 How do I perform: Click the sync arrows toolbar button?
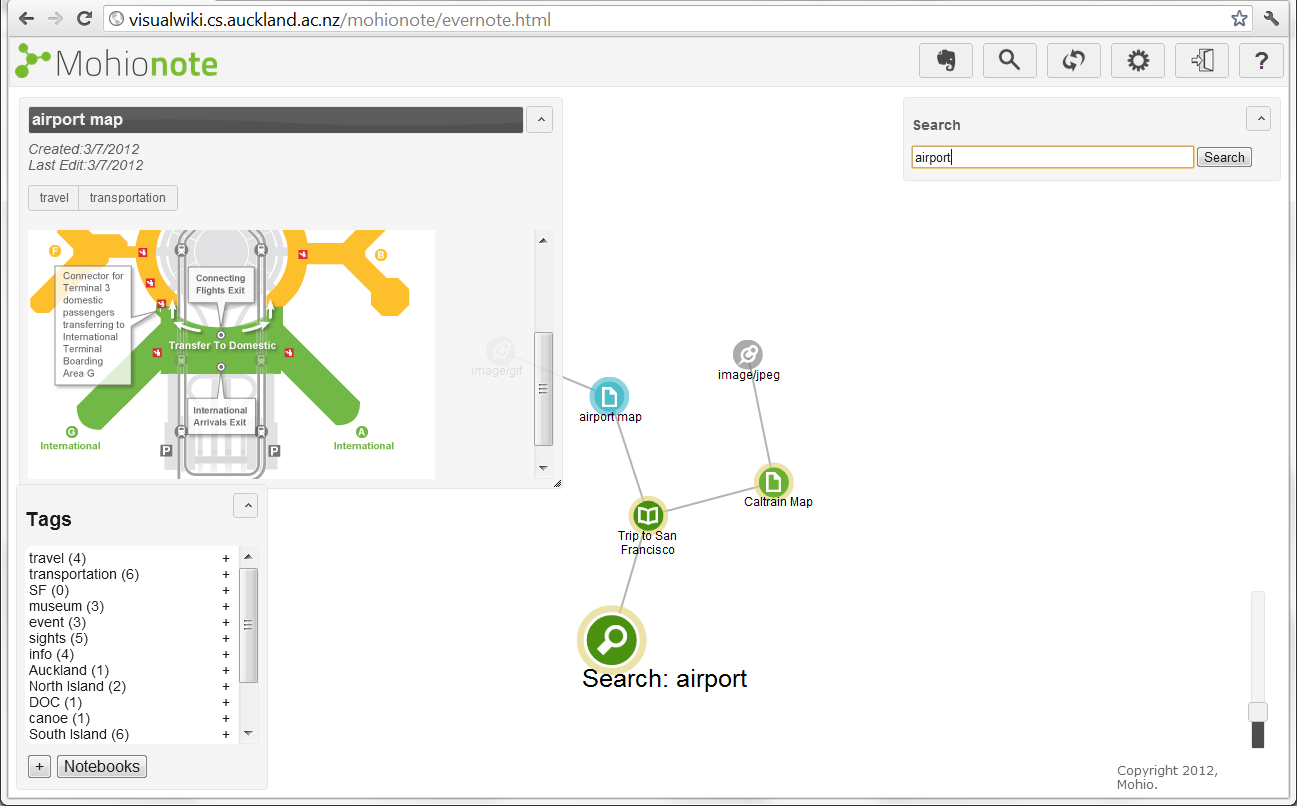pyautogui.click(x=1074, y=61)
